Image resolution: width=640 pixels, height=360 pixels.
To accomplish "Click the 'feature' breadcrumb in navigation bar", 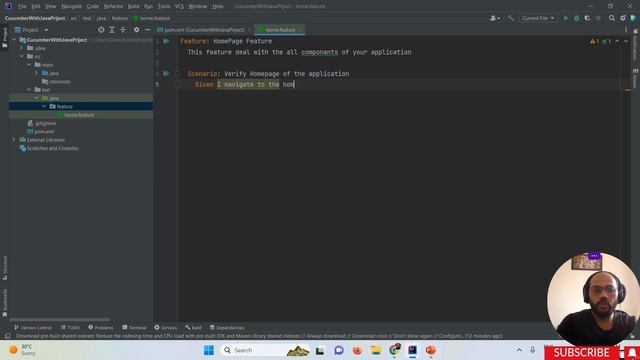I will (120, 18).
